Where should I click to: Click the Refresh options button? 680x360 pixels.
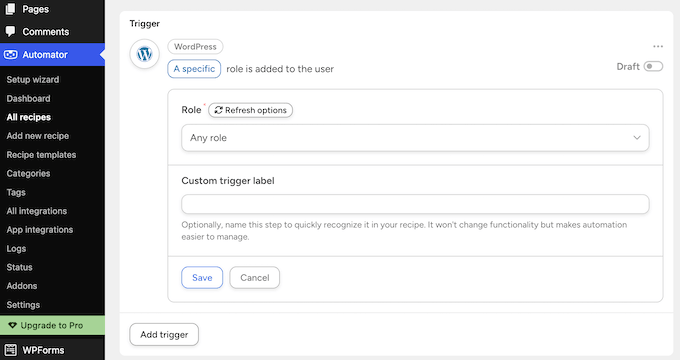click(251, 110)
